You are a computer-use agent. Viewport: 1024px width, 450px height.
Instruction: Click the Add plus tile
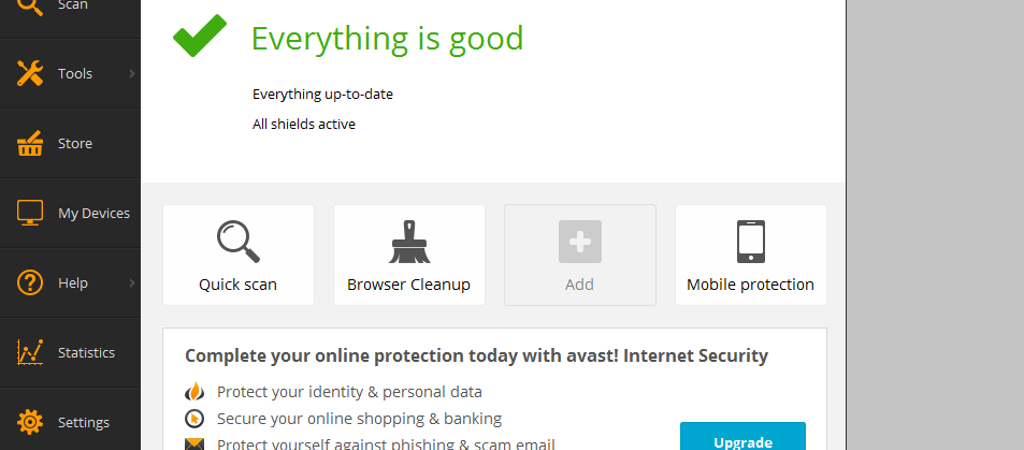580,255
